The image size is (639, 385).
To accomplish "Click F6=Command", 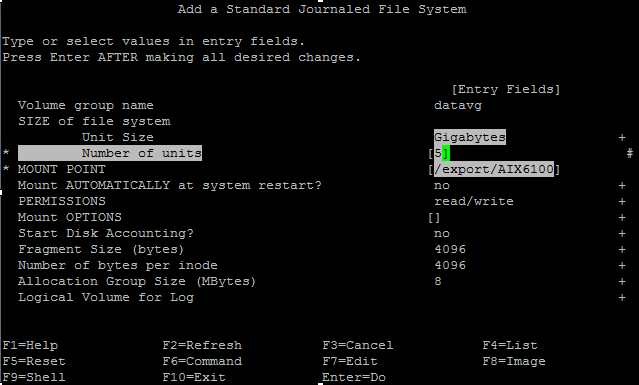I will [x=202, y=361].
